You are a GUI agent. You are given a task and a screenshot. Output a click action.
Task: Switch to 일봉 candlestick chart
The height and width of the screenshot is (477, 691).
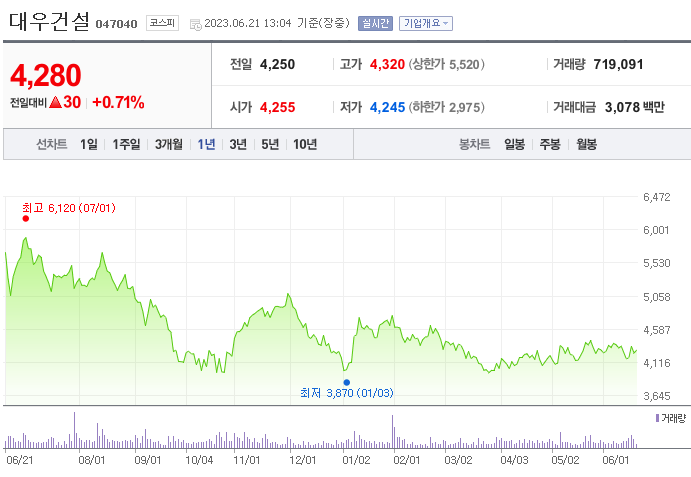[x=514, y=144]
